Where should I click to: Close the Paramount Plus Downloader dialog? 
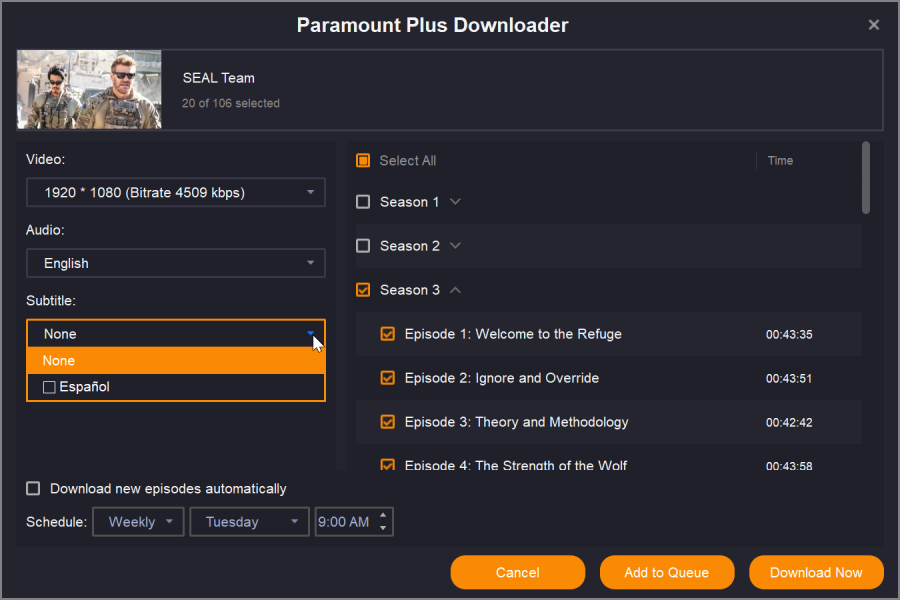click(874, 25)
